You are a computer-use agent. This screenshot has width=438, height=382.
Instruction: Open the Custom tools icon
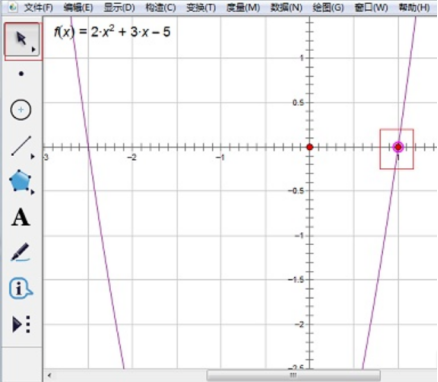tap(21, 324)
